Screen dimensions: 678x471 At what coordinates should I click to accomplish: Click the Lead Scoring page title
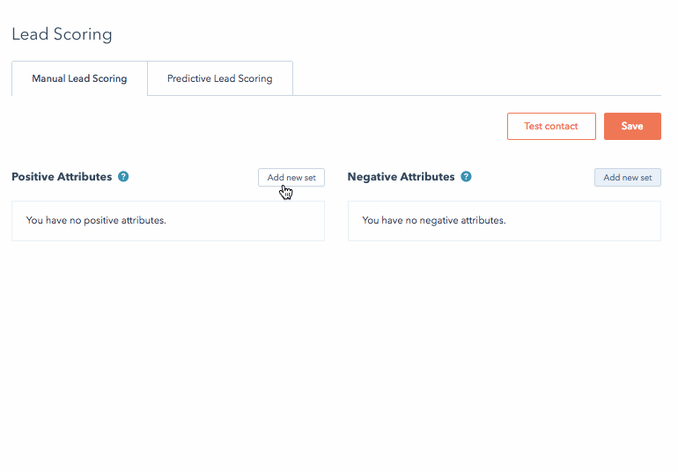pos(62,34)
